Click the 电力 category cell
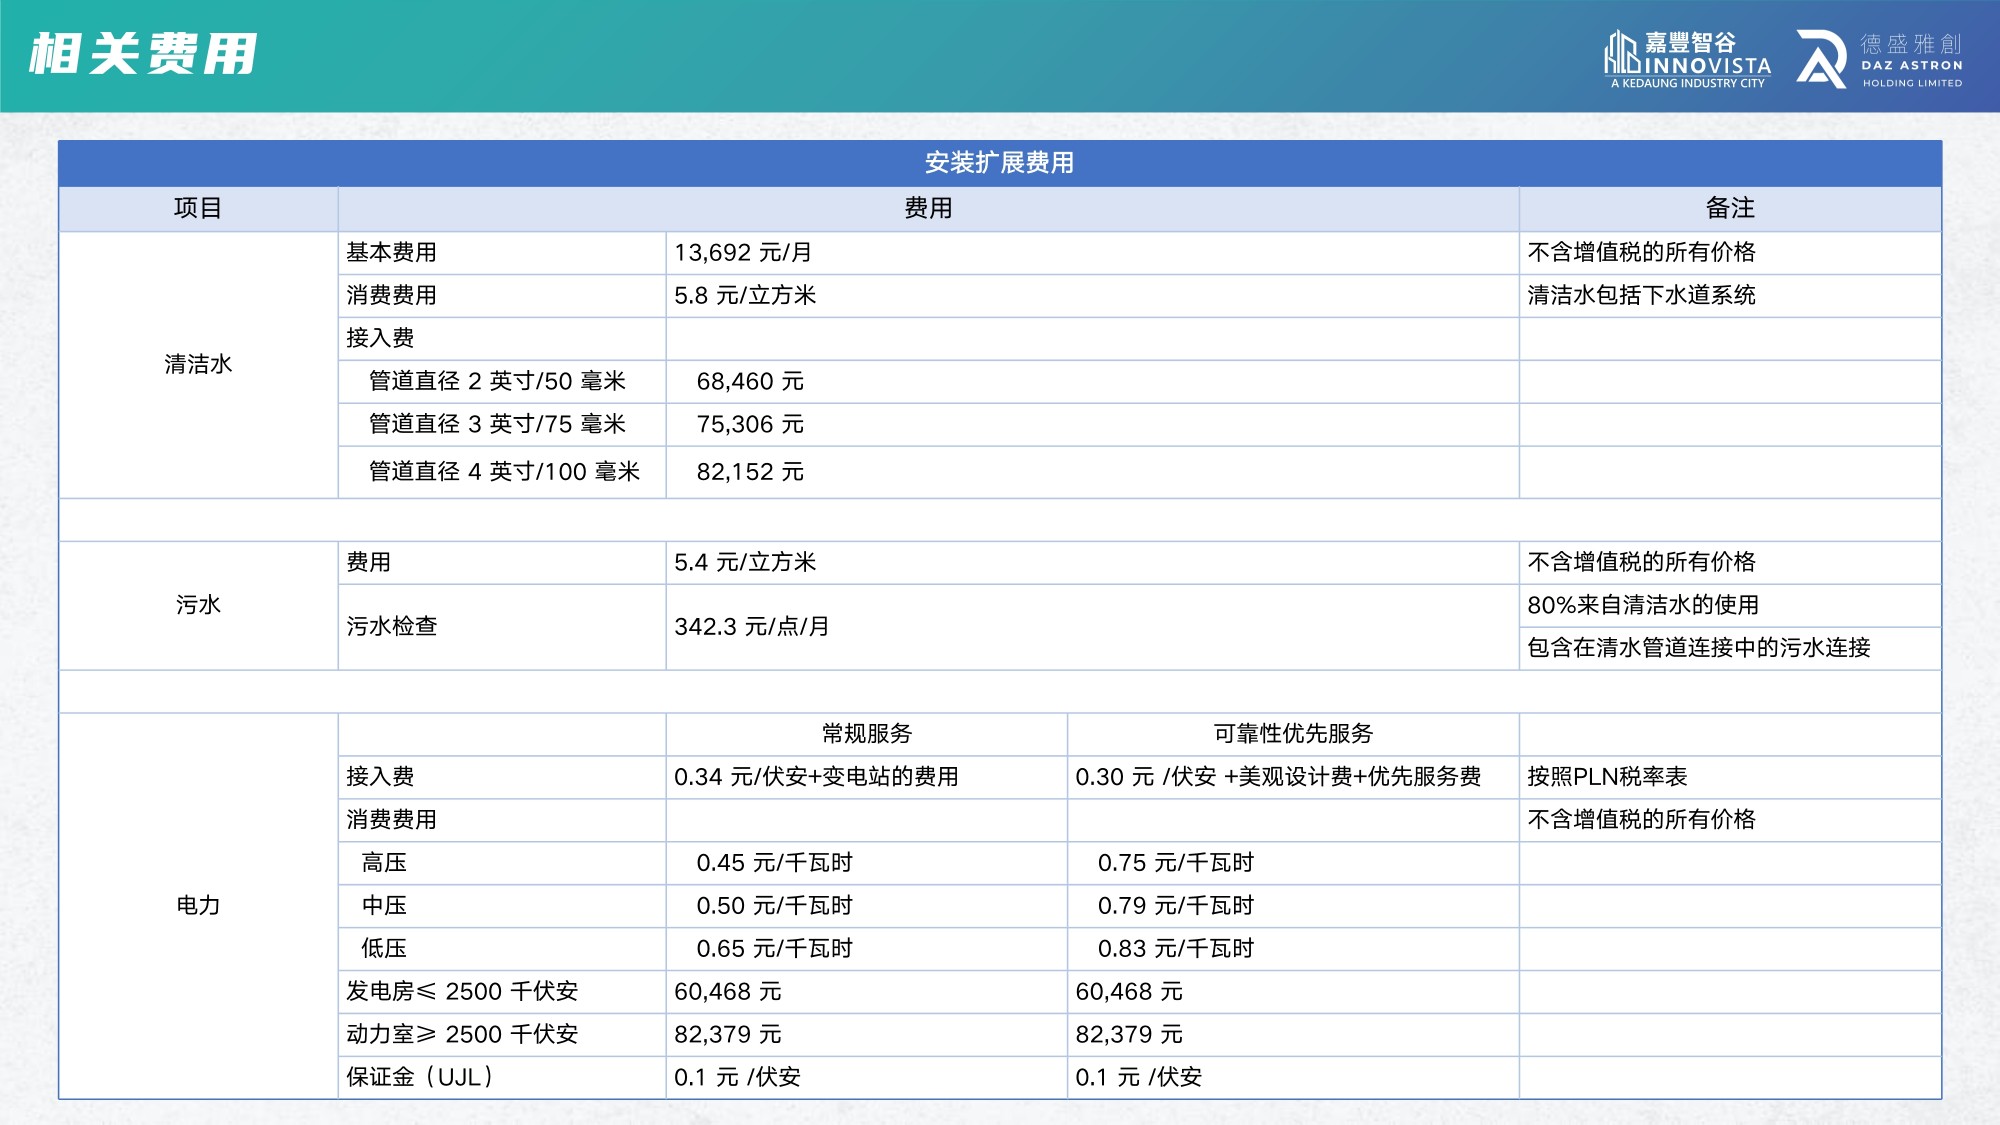2000x1125 pixels. coord(198,906)
